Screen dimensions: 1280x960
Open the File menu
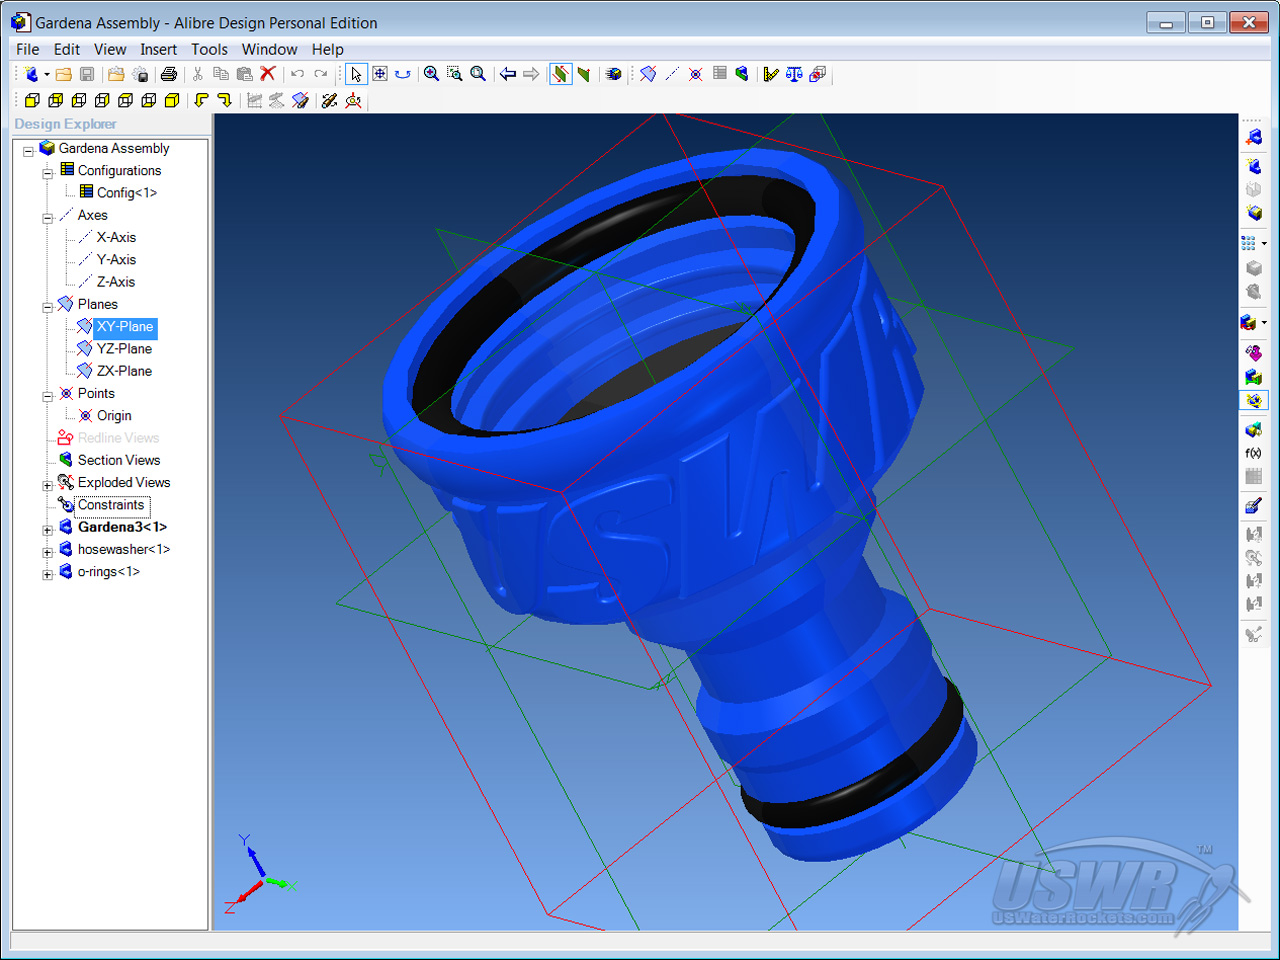pyautogui.click(x=28, y=49)
